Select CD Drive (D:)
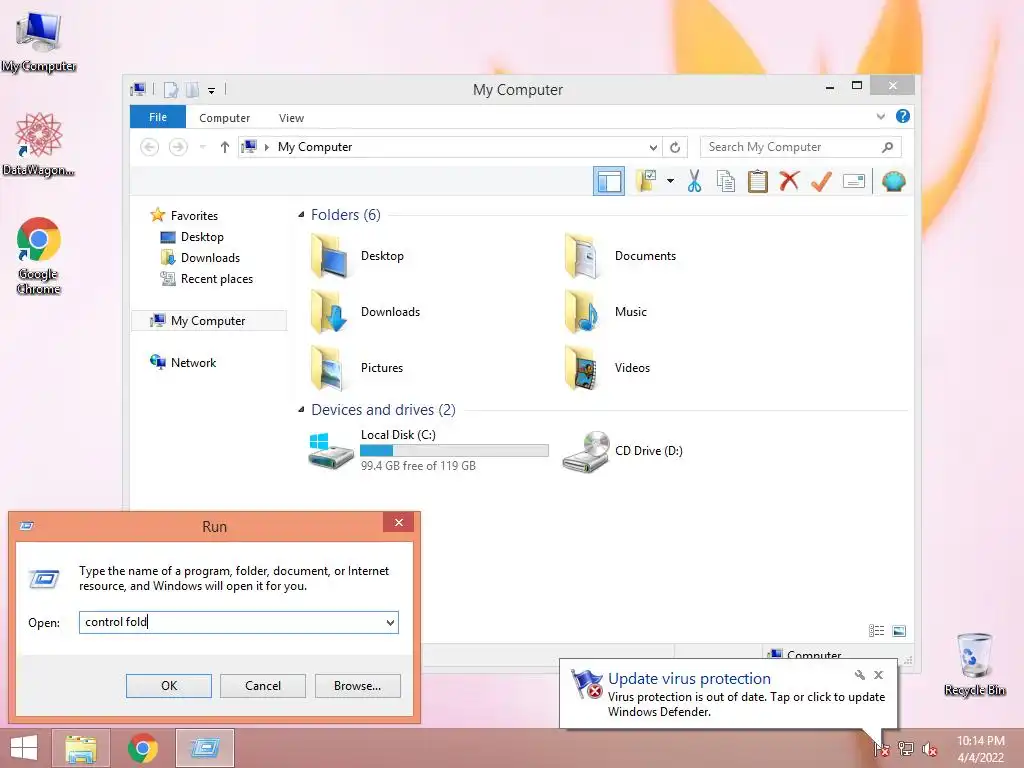Image resolution: width=1024 pixels, height=768 pixels. point(623,451)
